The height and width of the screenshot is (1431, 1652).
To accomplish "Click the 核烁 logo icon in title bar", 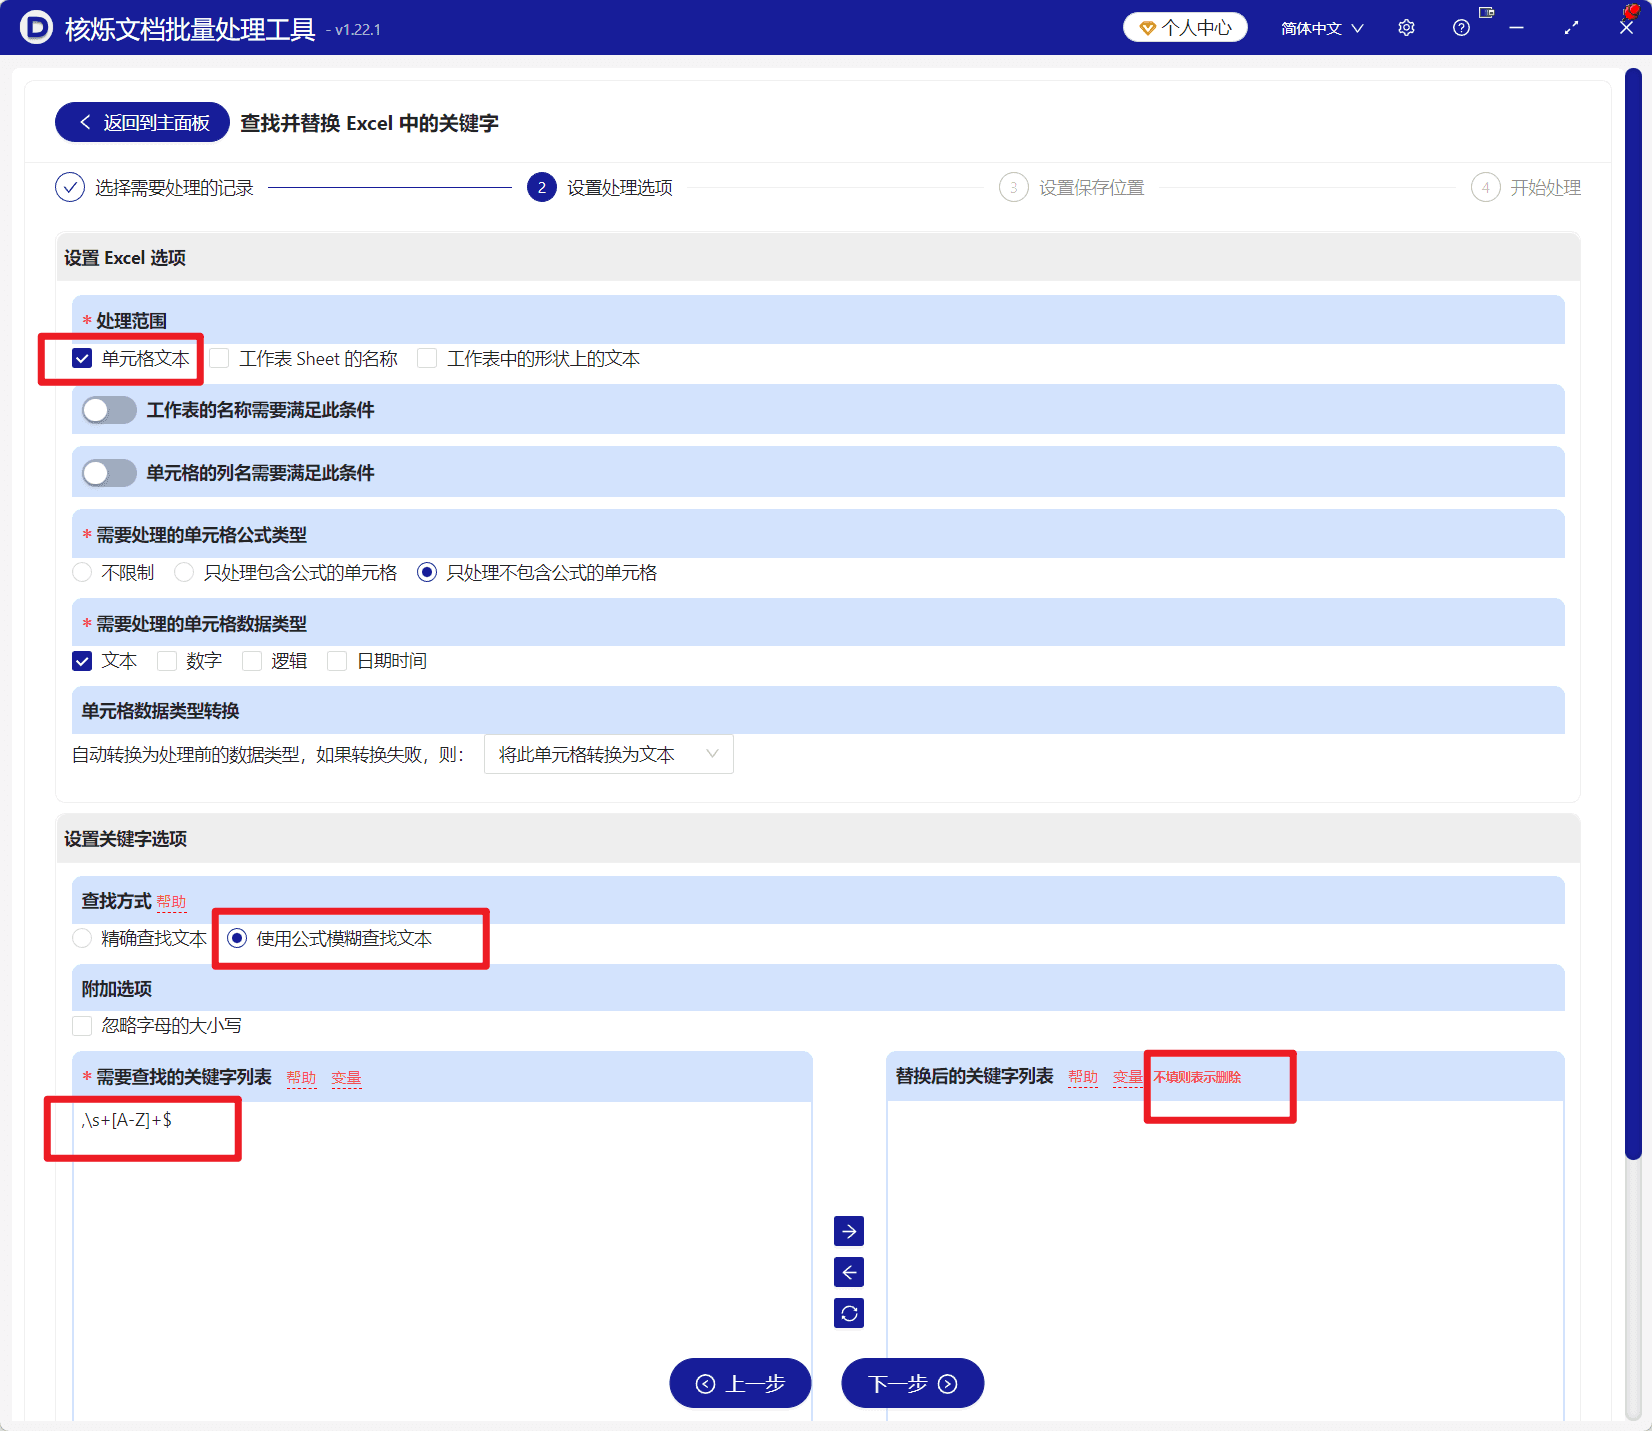I will coord(36,28).
